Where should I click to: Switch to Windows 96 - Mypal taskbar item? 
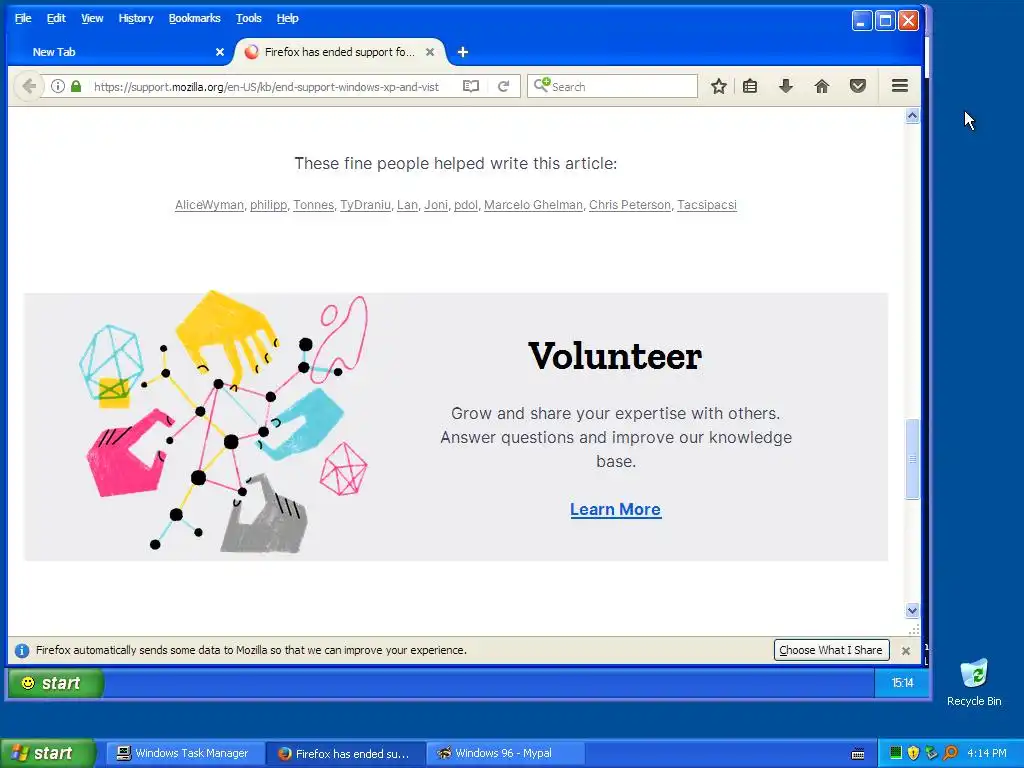504,754
